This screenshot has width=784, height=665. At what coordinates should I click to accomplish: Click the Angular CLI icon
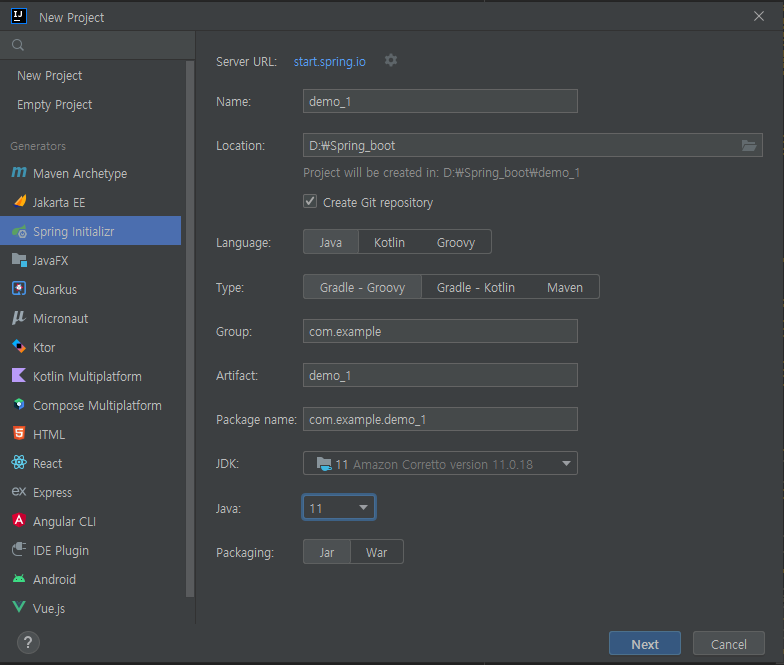pyautogui.click(x=19, y=520)
